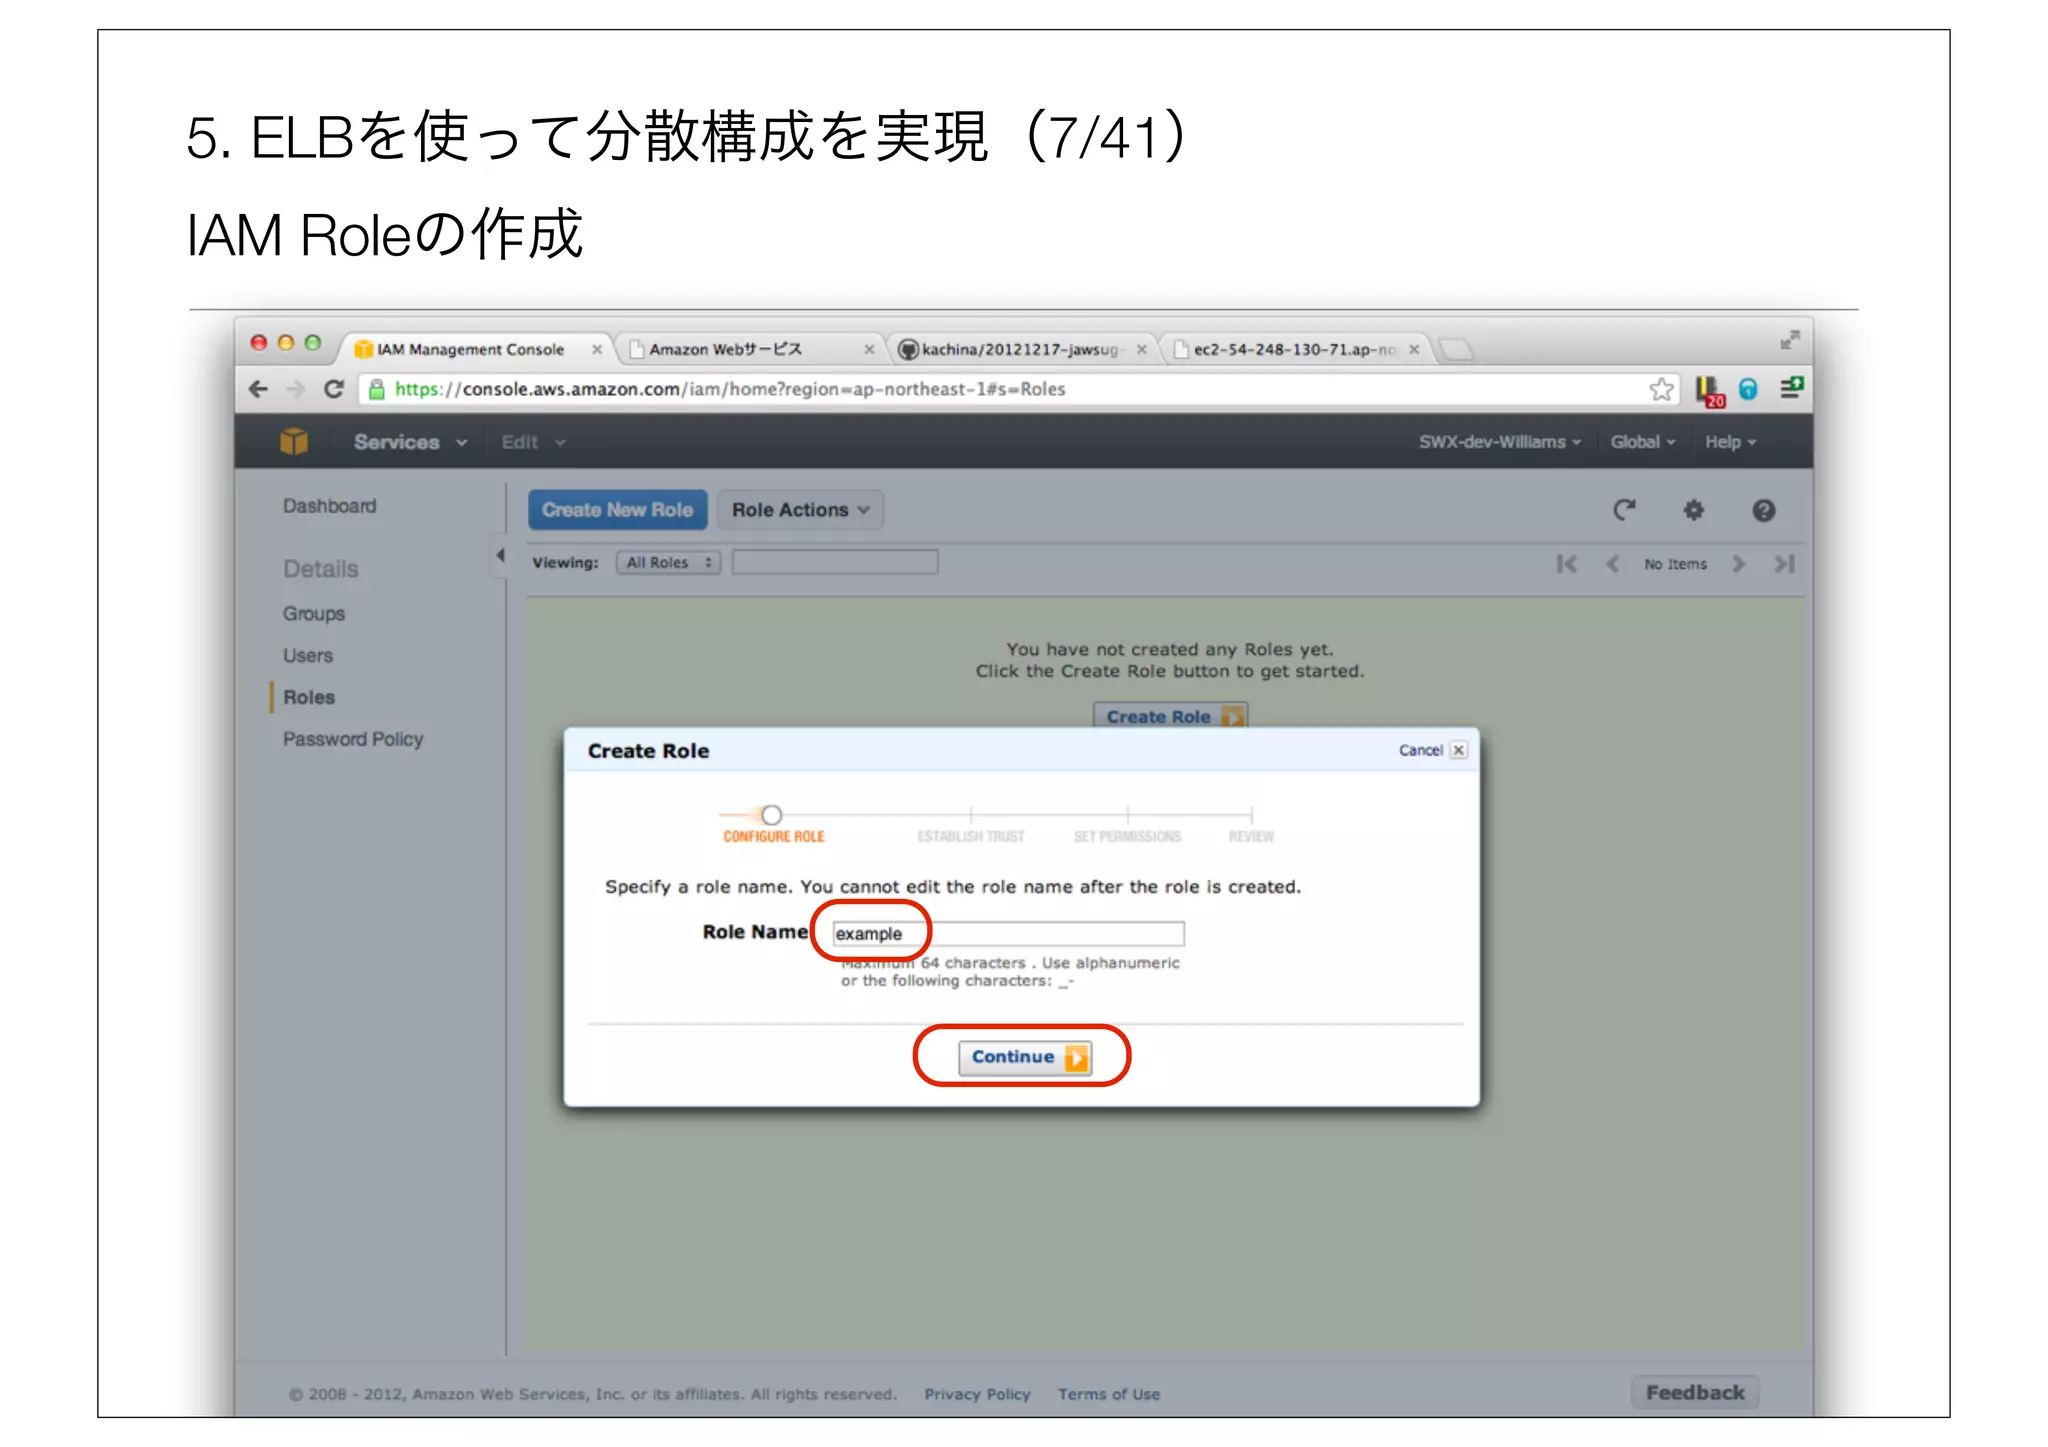
Task: Click the browser forward arrow
Action: (x=296, y=389)
